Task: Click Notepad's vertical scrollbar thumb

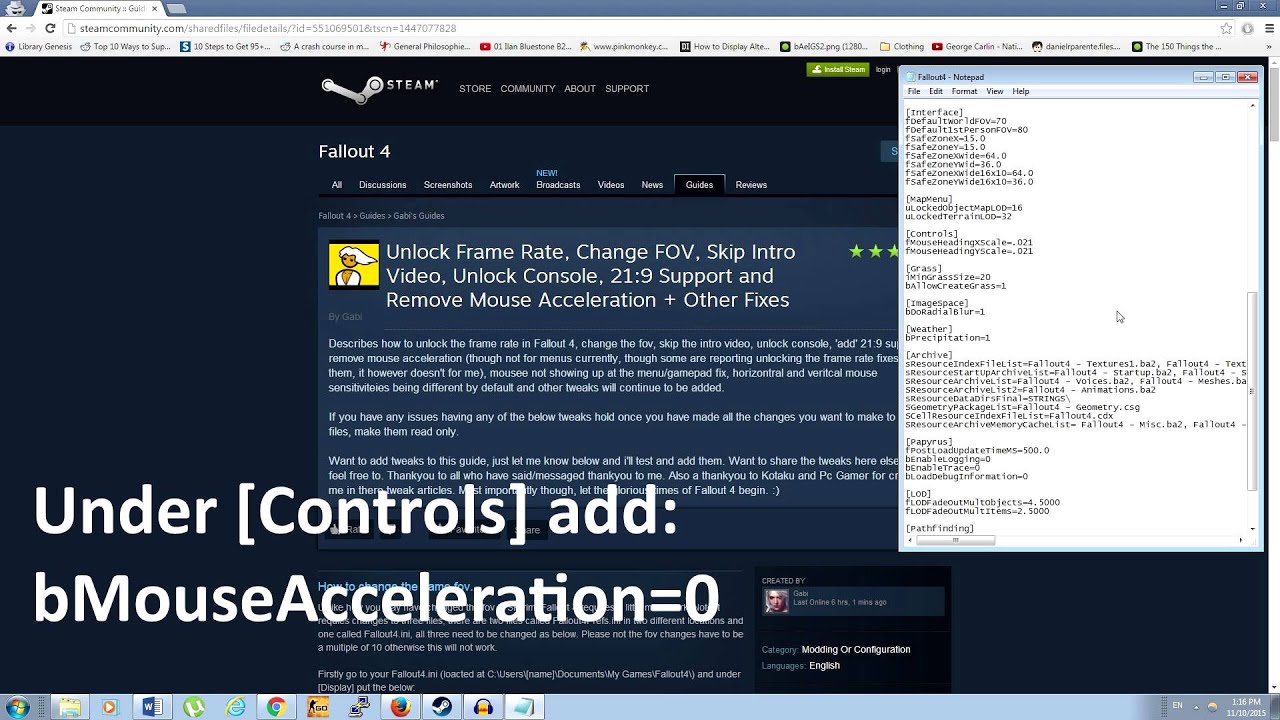Action: point(1253,391)
